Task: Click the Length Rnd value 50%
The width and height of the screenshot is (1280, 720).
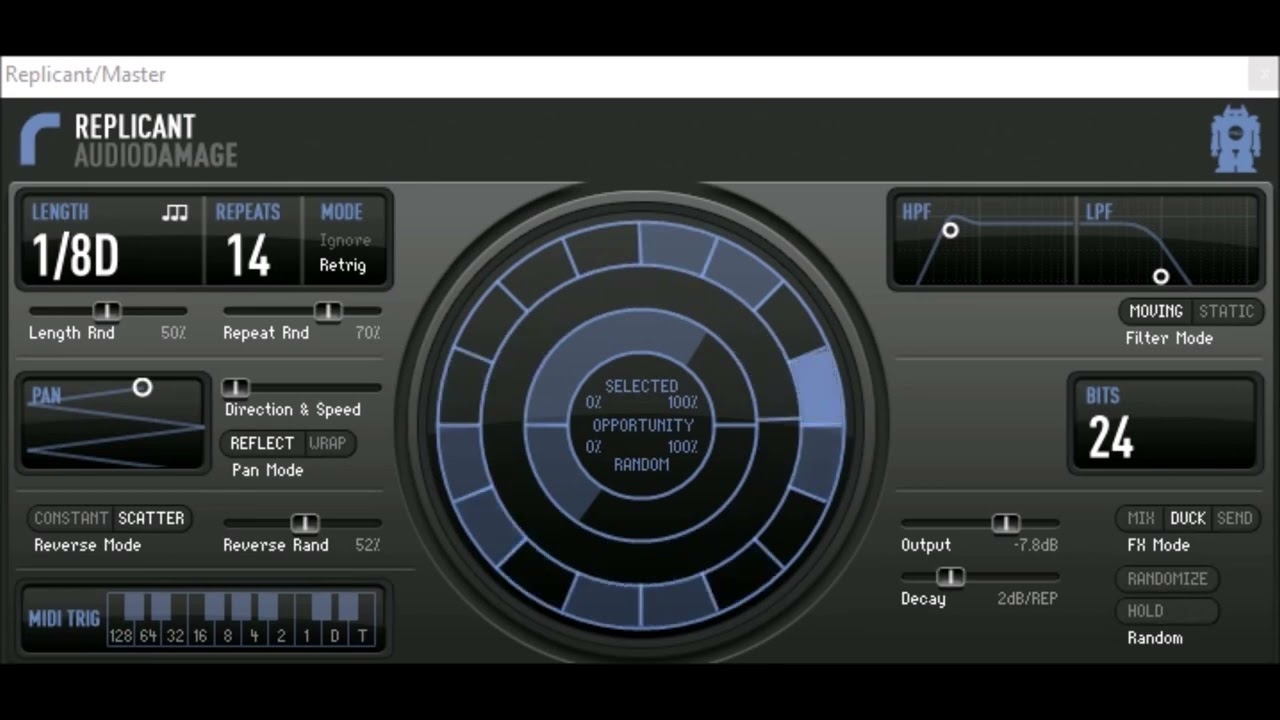Action: [173, 333]
